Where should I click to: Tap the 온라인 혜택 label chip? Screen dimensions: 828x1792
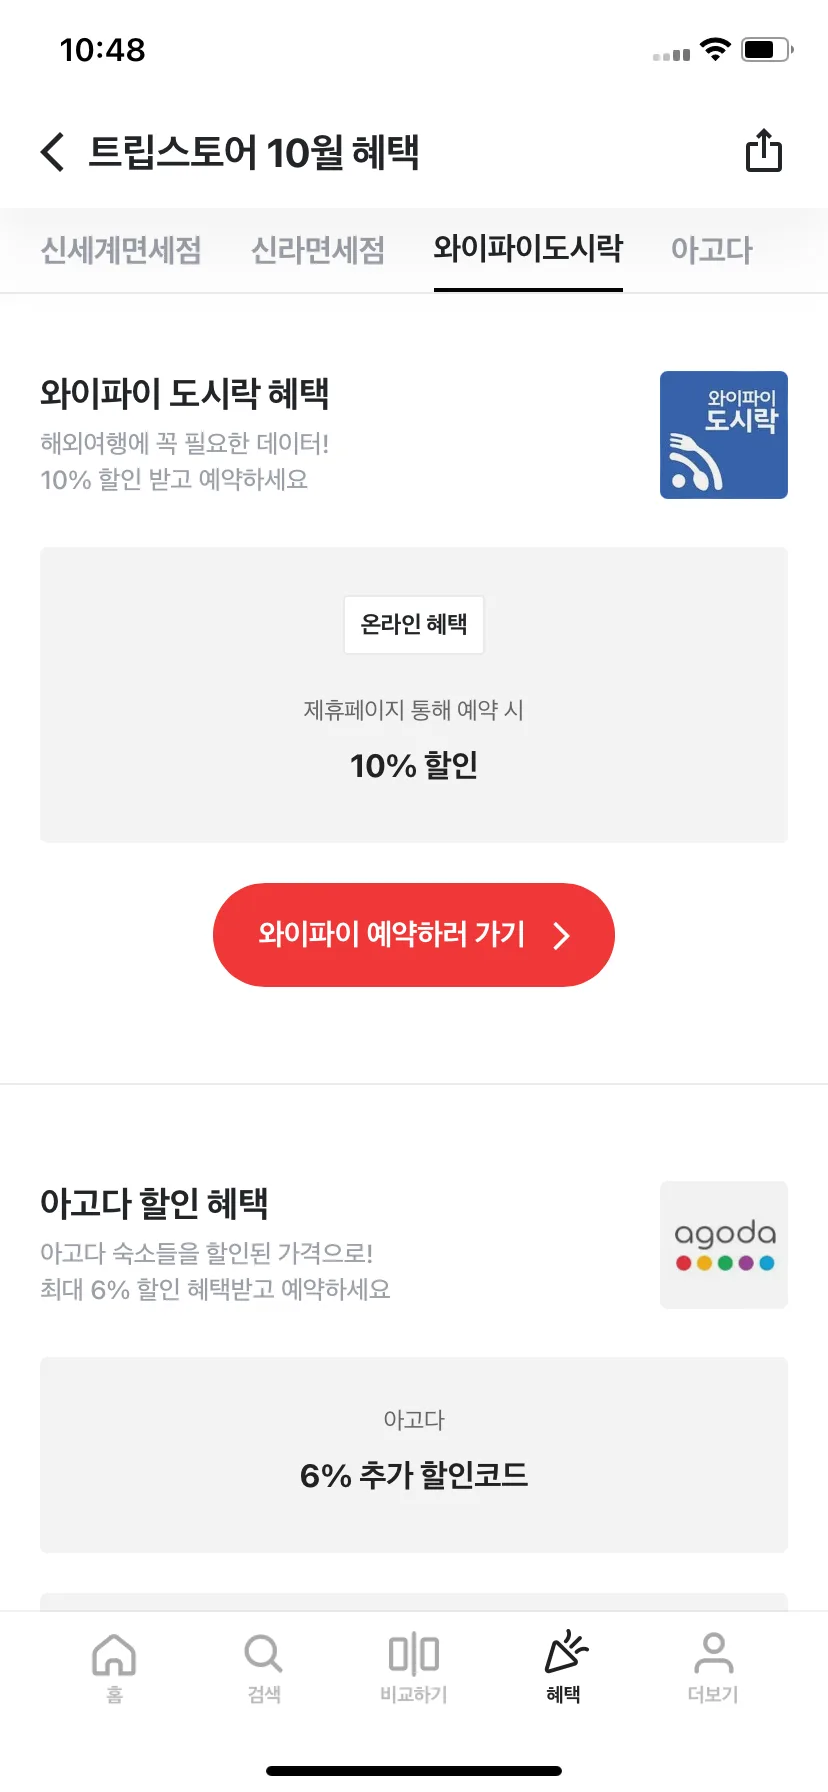414,625
